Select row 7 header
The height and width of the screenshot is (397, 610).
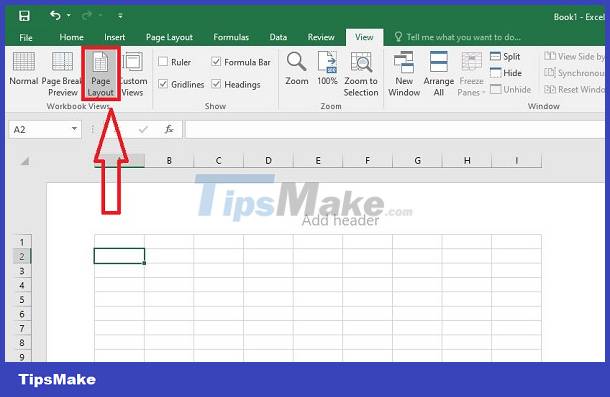click(x=22, y=328)
